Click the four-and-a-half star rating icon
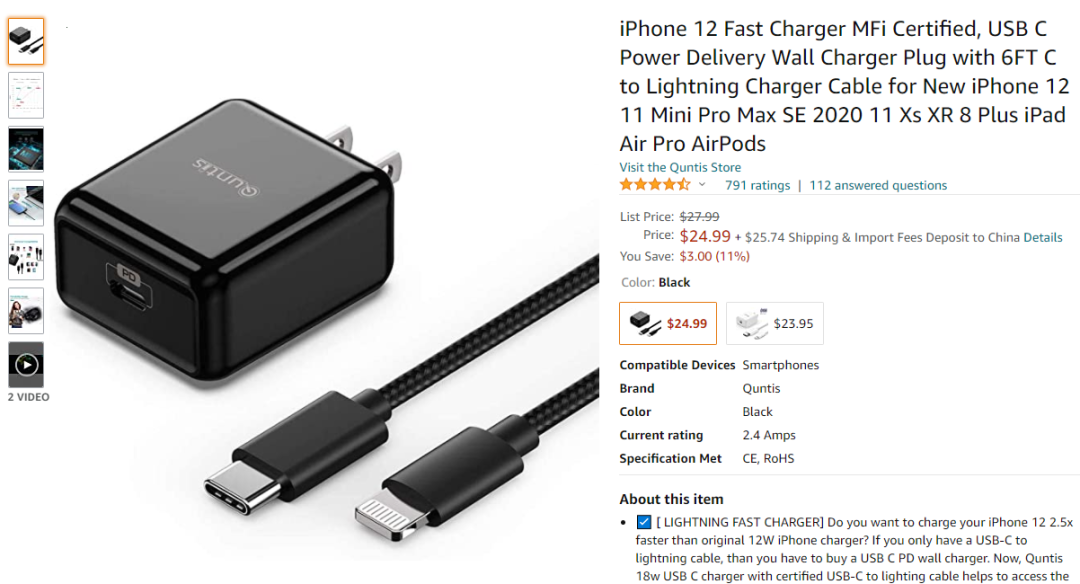Image resolution: width=1080 pixels, height=584 pixels. tap(654, 185)
